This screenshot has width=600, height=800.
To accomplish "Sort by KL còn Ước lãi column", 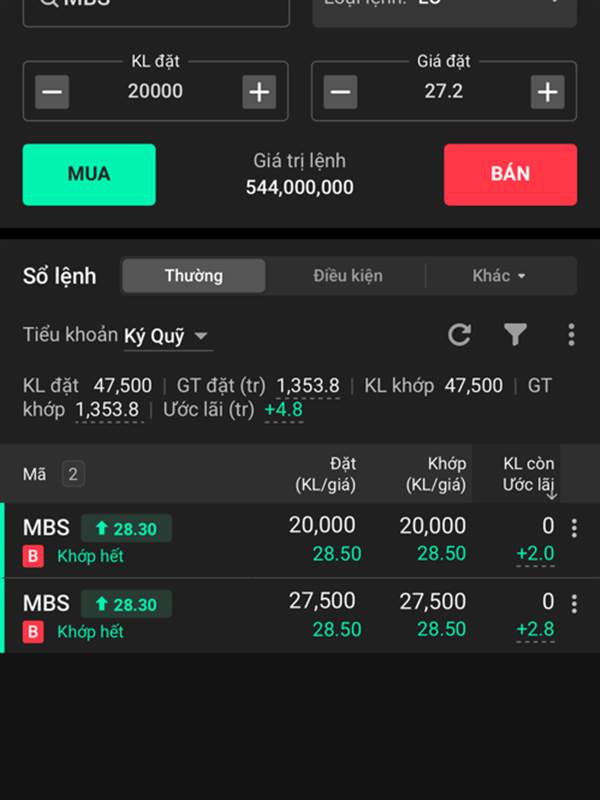I will pos(529,474).
